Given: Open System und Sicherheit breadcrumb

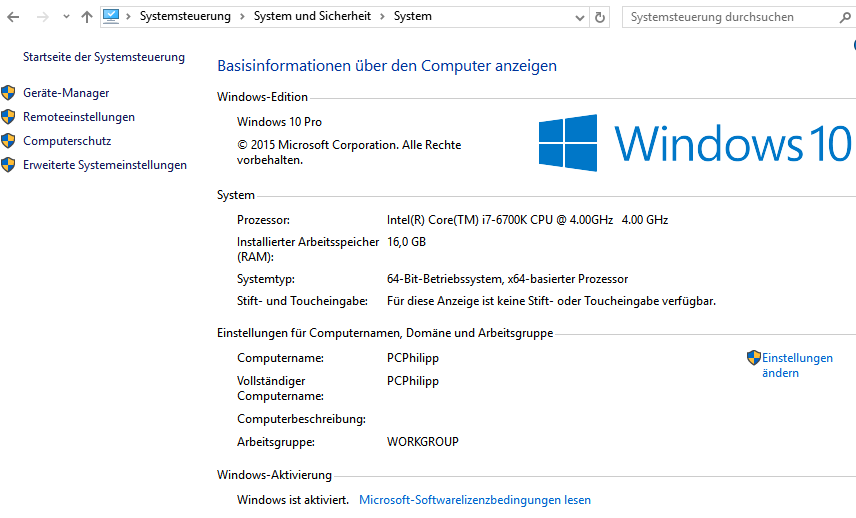Looking at the screenshot, I should coord(312,16).
